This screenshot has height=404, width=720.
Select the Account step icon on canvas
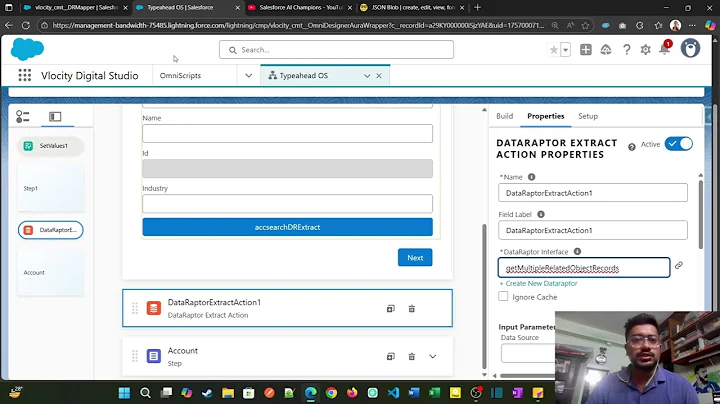[154, 356]
